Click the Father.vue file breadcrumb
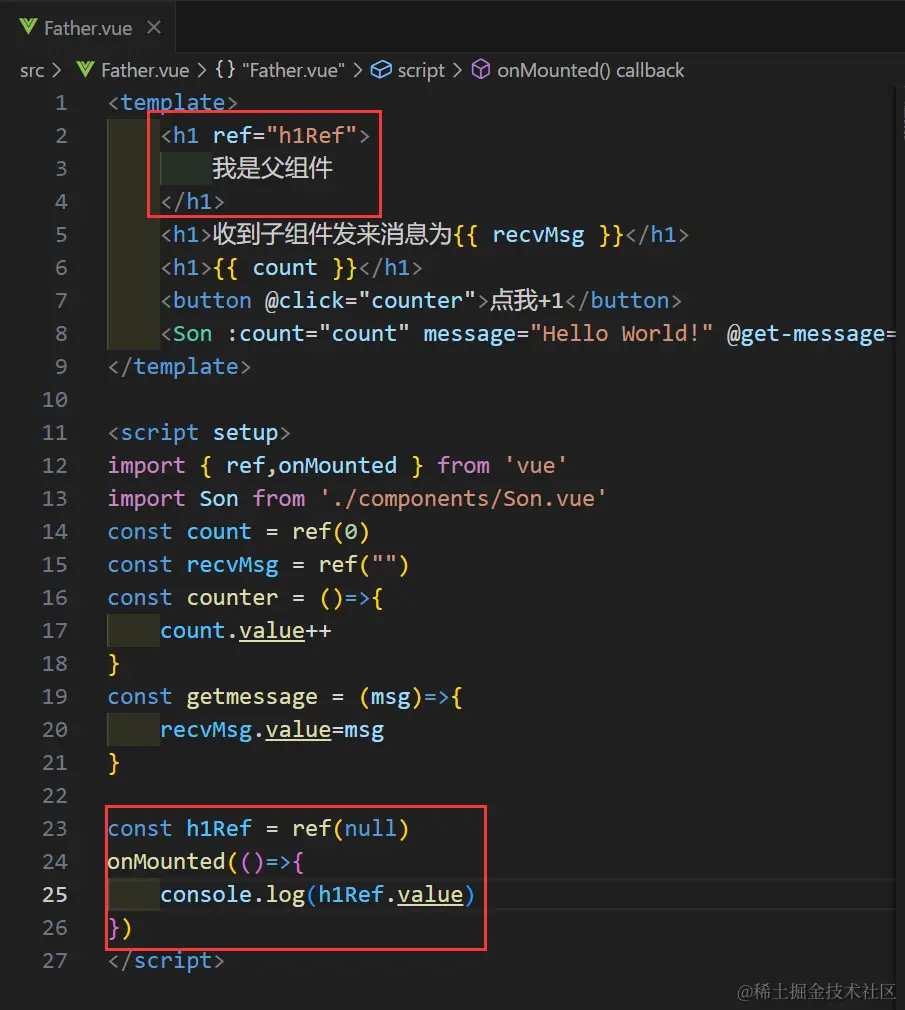This screenshot has width=905, height=1010. [145, 70]
